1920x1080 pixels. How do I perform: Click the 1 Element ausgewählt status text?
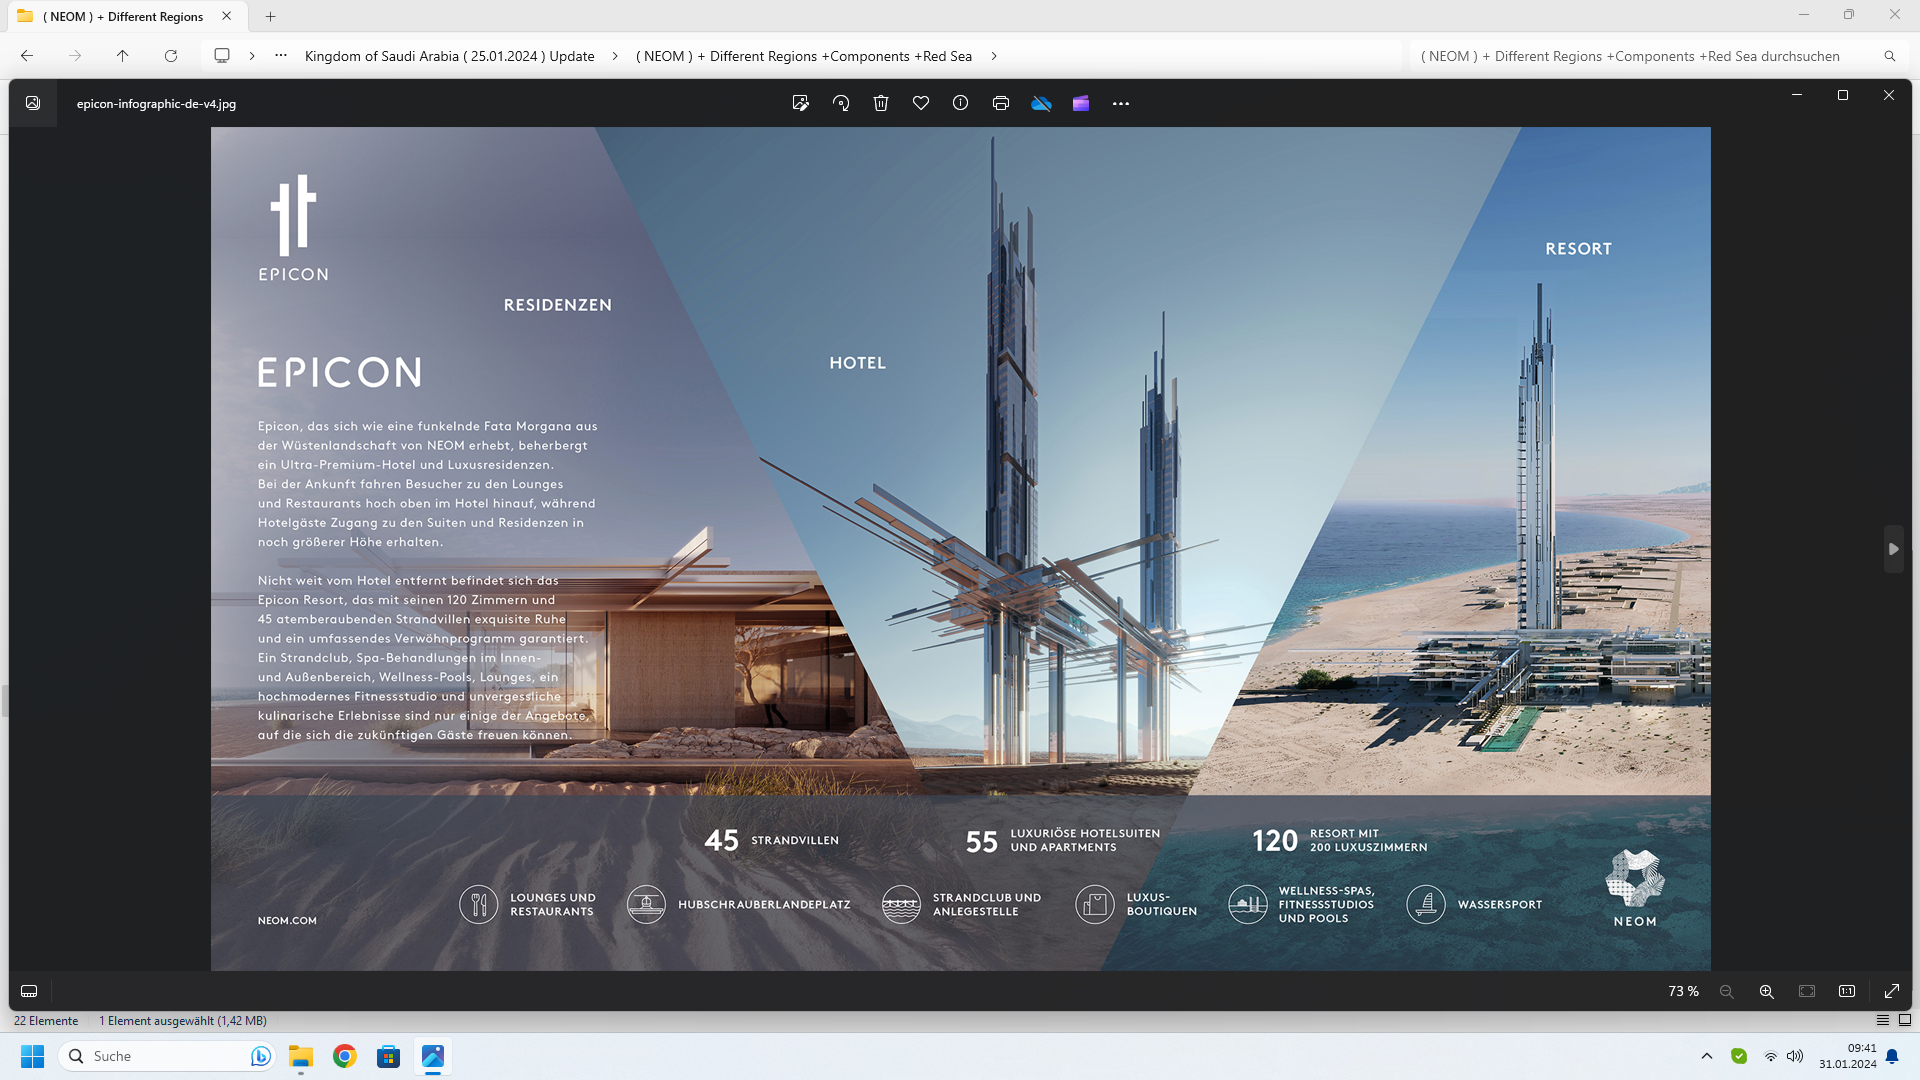click(183, 1020)
